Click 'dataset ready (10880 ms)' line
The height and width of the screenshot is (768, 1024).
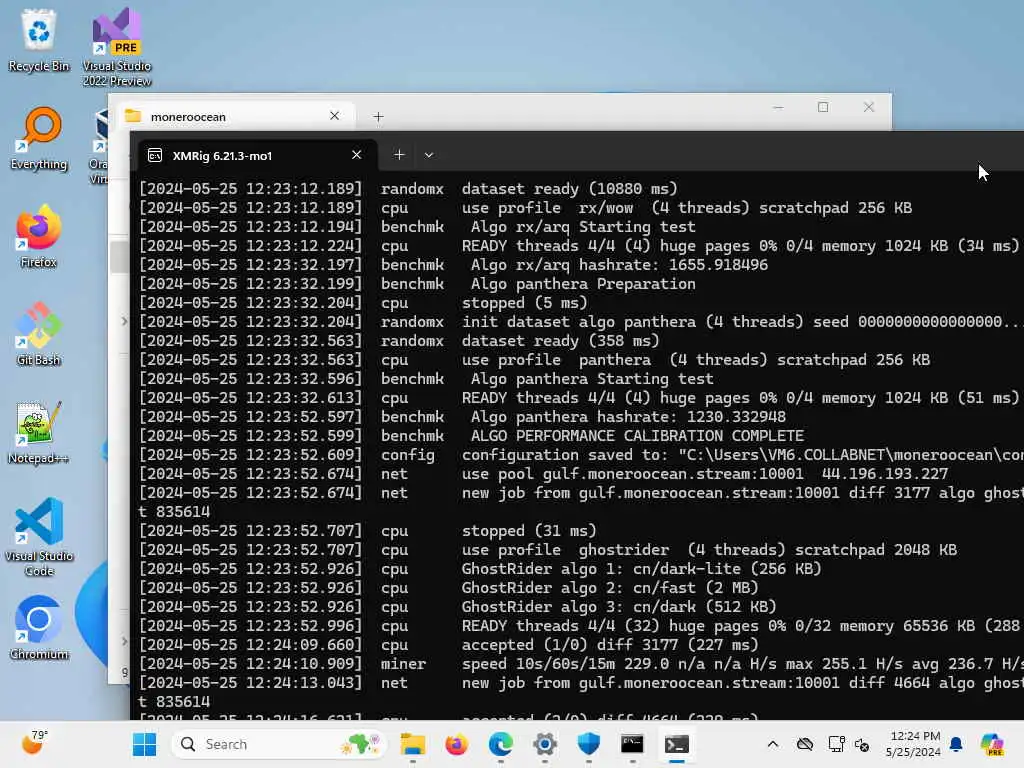(569, 189)
